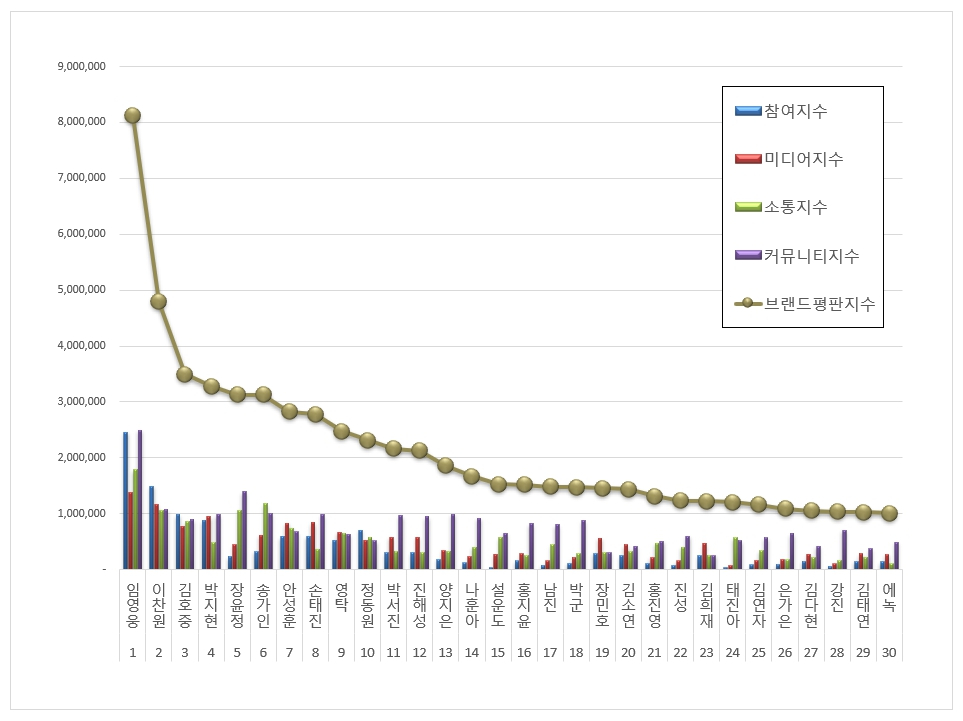Click the line marker above 김호중
The width and height of the screenshot is (963, 721).
[x=184, y=374]
